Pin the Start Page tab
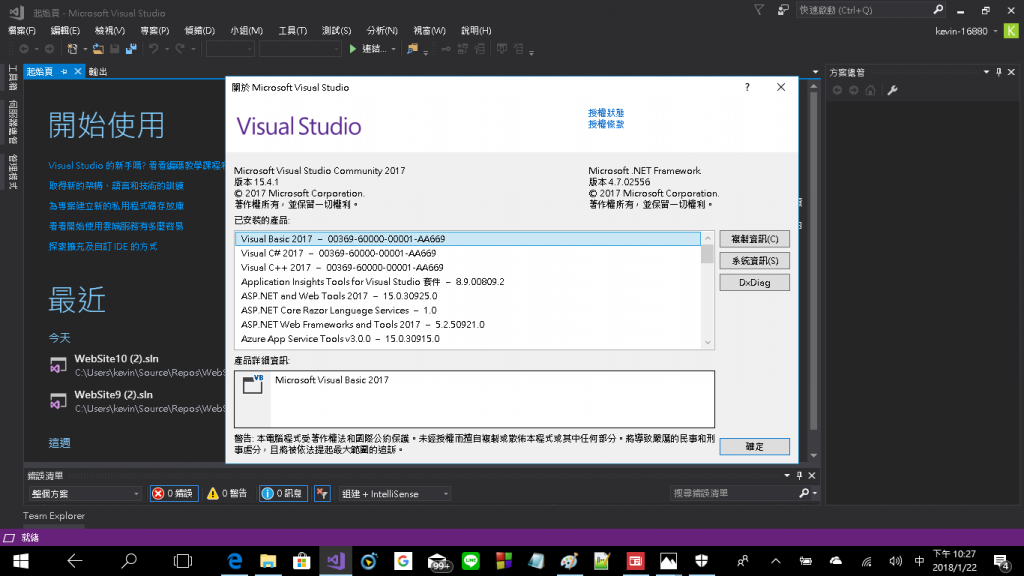1024x576 pixels. [64, 71]
